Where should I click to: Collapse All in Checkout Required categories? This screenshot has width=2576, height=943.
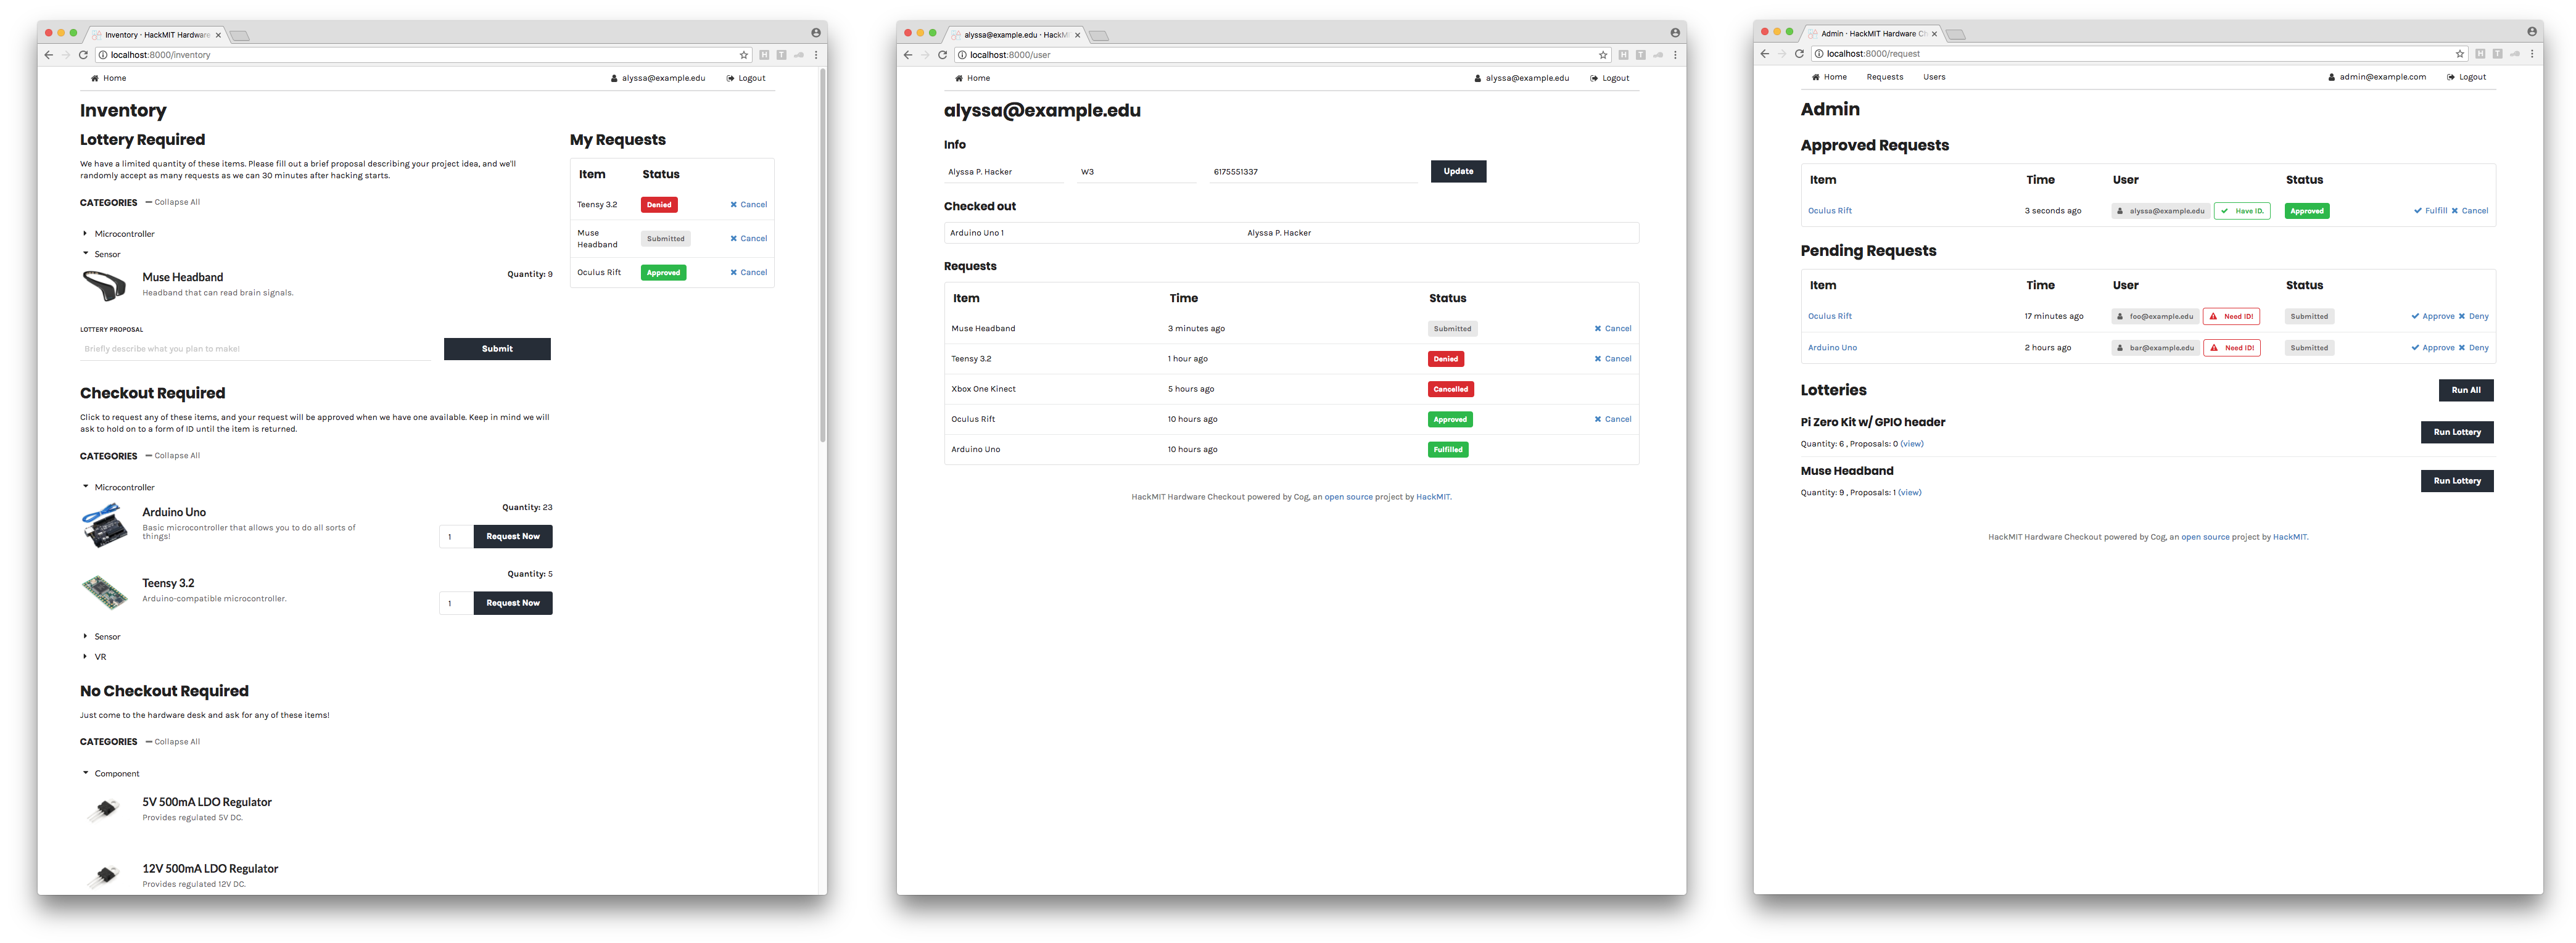pos(173,455)
